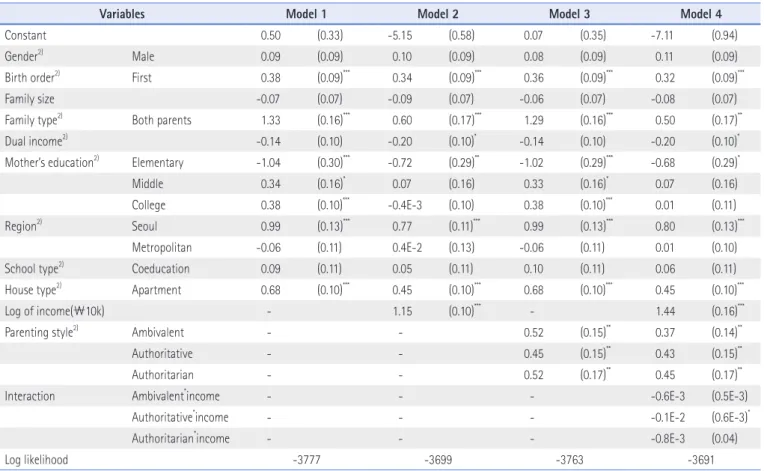Click the 'Metropolitan' sub-label

click(161, 247)
